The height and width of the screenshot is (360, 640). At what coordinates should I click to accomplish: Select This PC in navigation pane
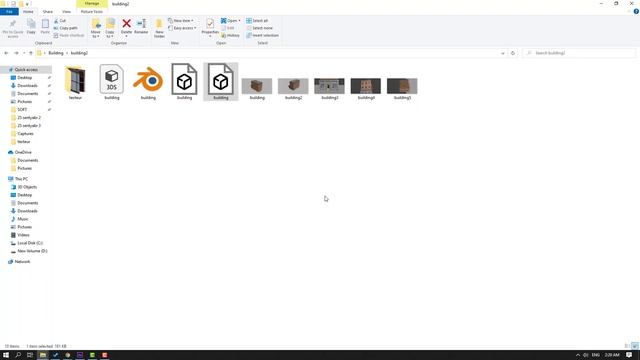21,179
